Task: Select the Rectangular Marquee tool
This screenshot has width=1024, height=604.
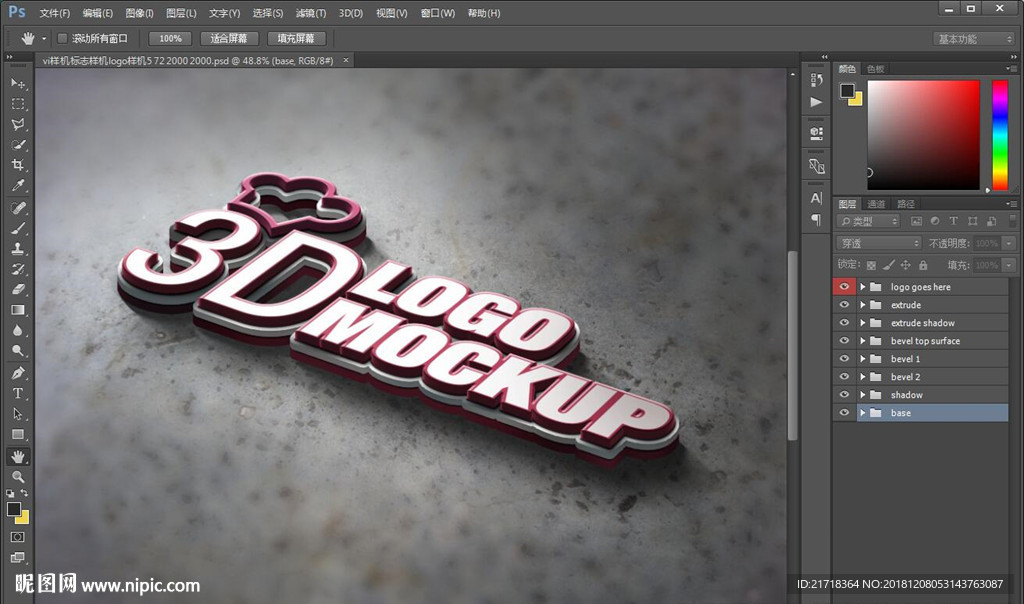Action: pyautogui.click(x=18, y=104)
